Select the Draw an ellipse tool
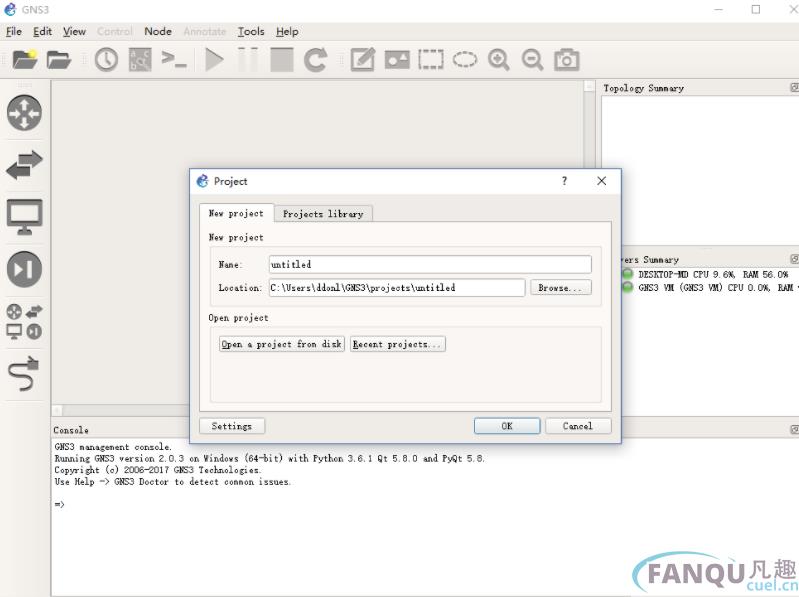 click(x=465, y=60)
